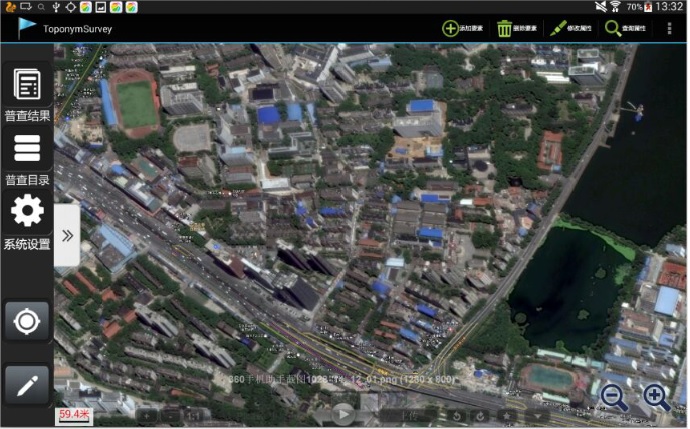Open the three-dot overflow menu
Screen dimensions: 690x429
[x=669, y=29]
